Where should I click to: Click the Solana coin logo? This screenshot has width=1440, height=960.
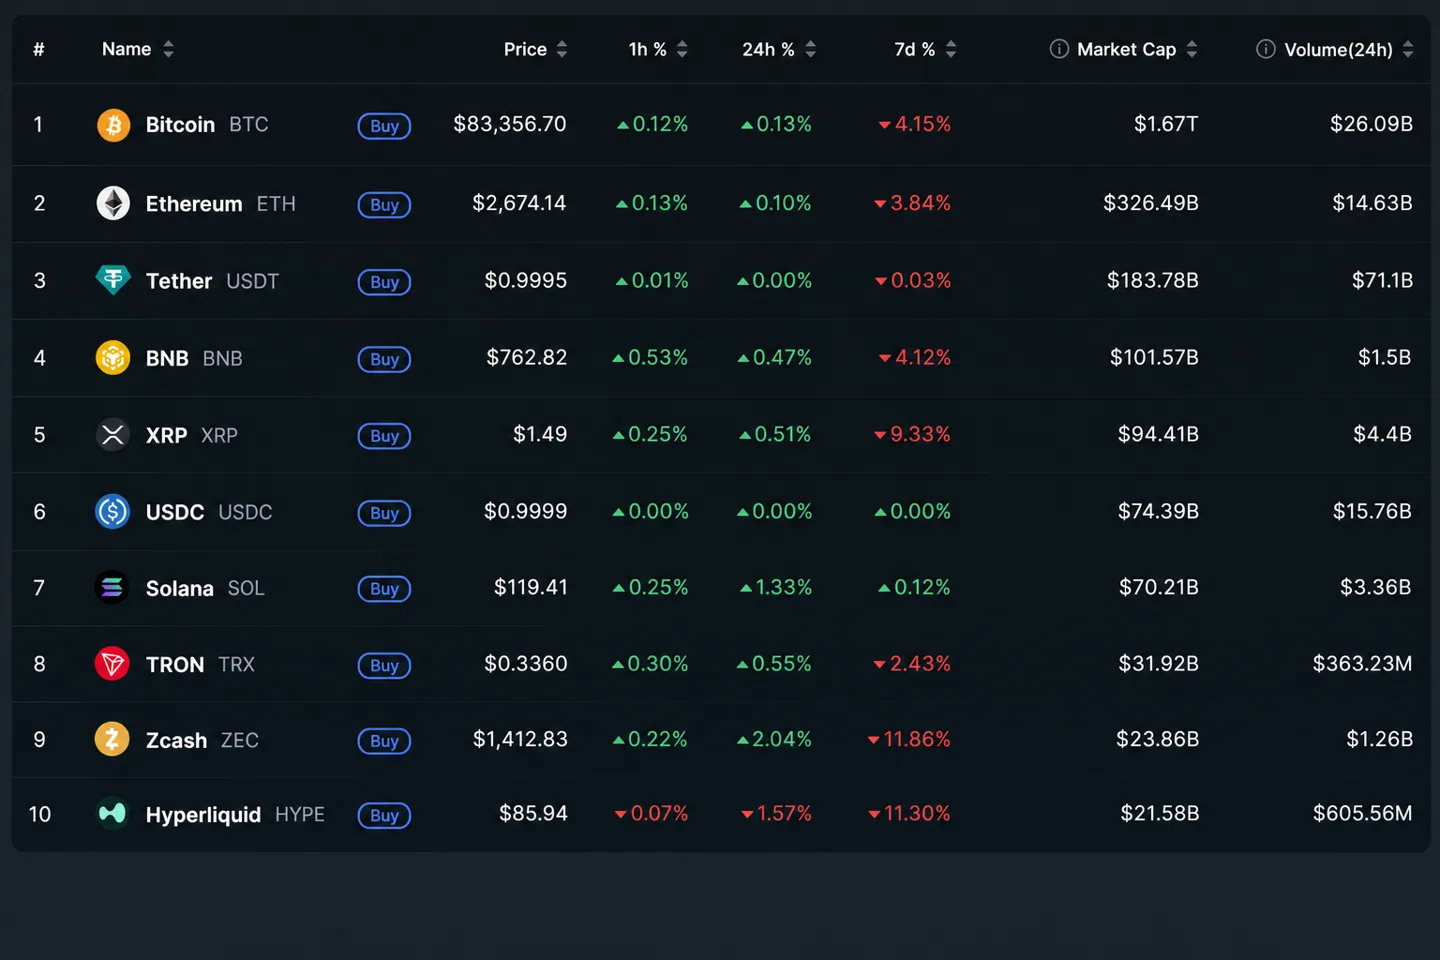pyautogui.click(x=113, y=588)
